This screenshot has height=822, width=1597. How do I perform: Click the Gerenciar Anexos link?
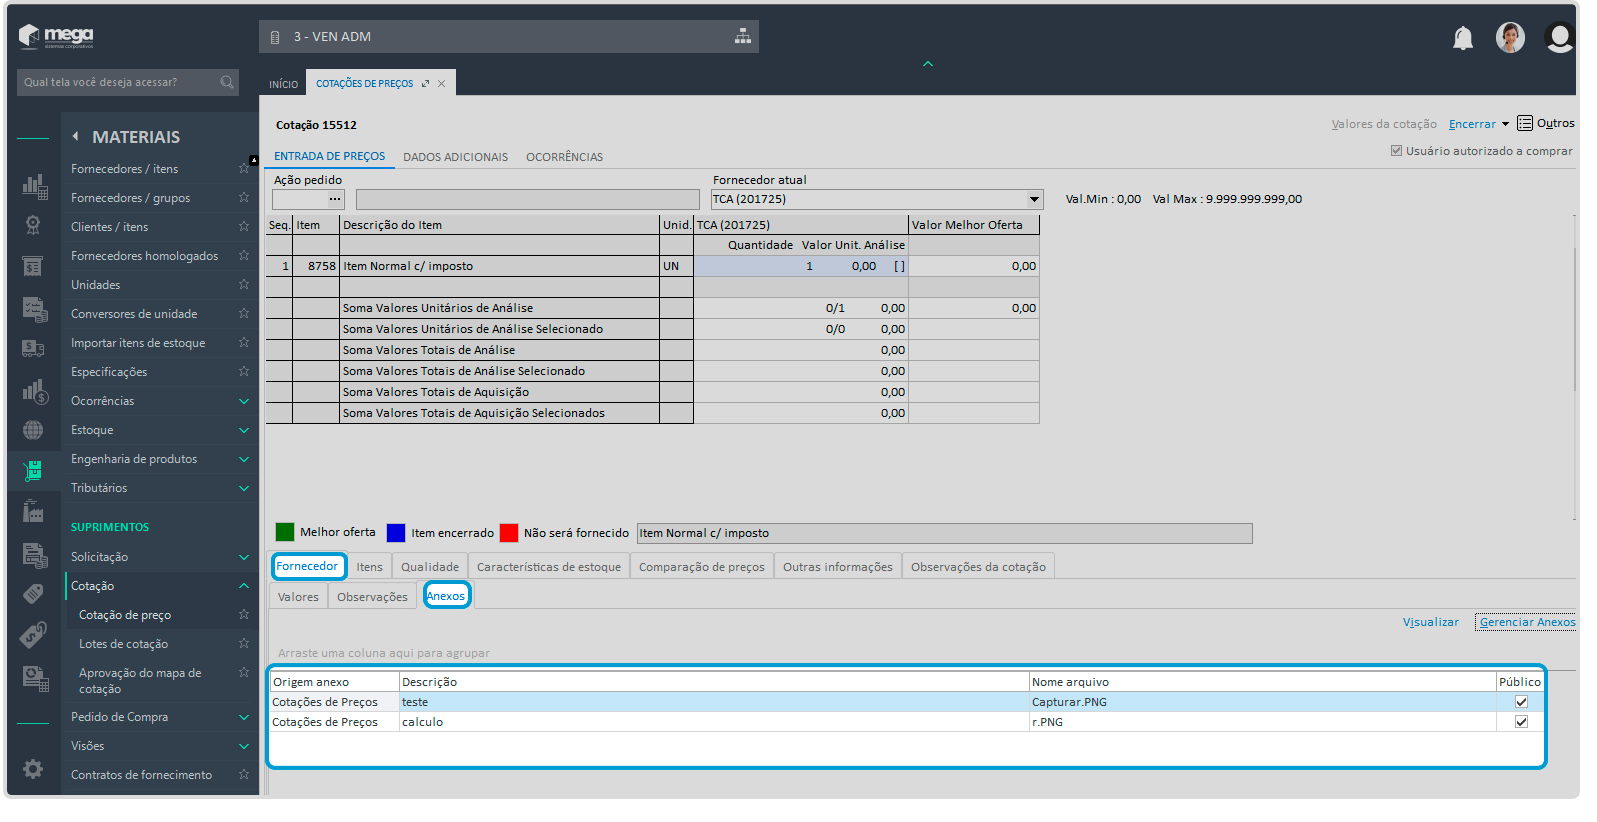[x=1527, y=622]
